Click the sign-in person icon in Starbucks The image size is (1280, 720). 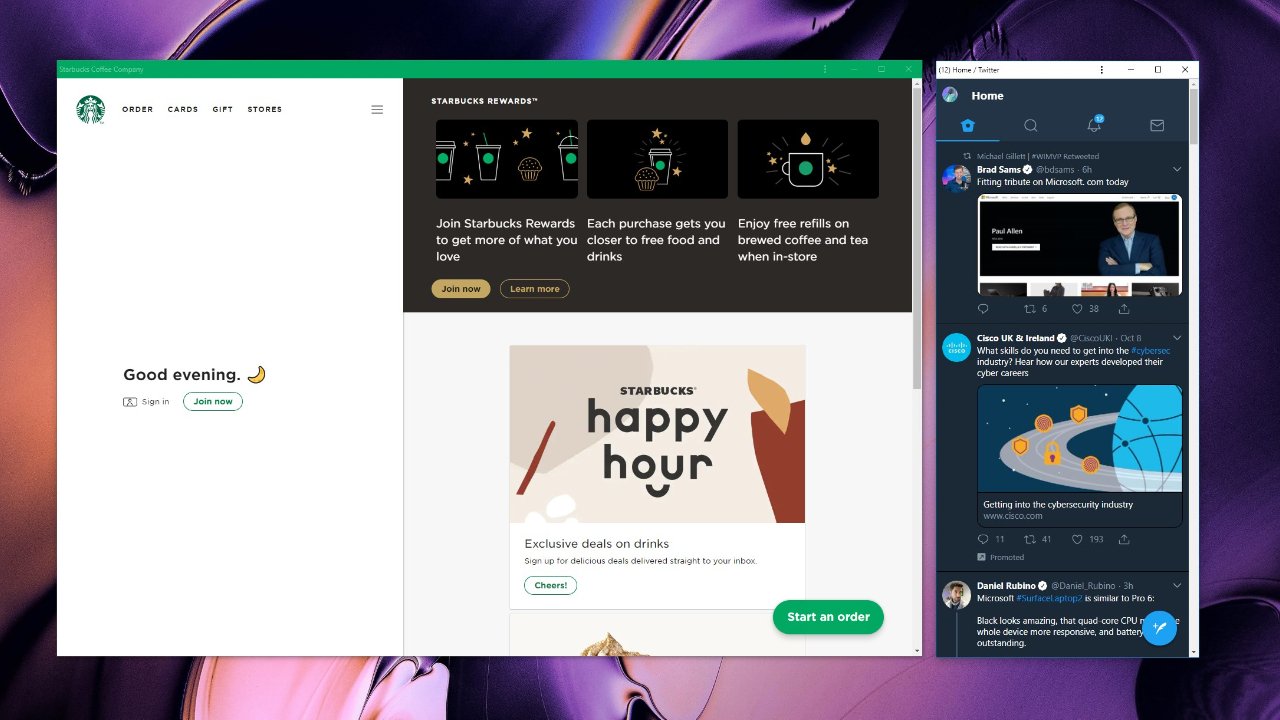point(130,402)
